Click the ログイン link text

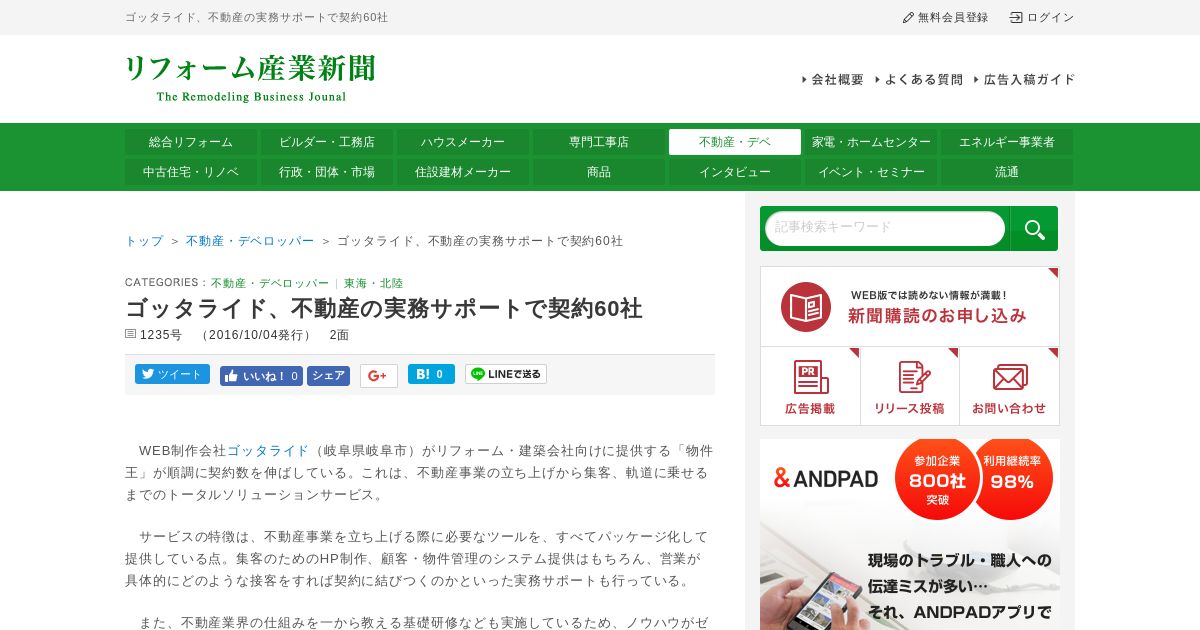tap(1050, 18)
